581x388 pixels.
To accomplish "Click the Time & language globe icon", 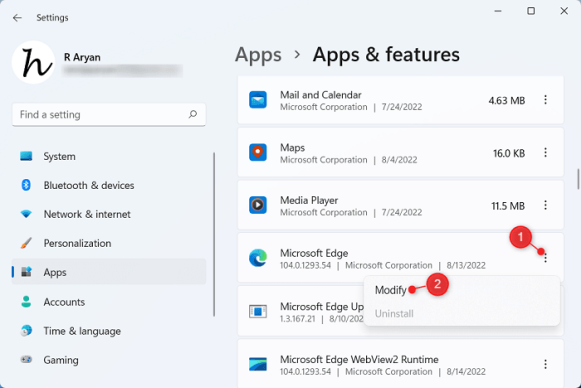I will pyautogui.click(x=26, y=331).
